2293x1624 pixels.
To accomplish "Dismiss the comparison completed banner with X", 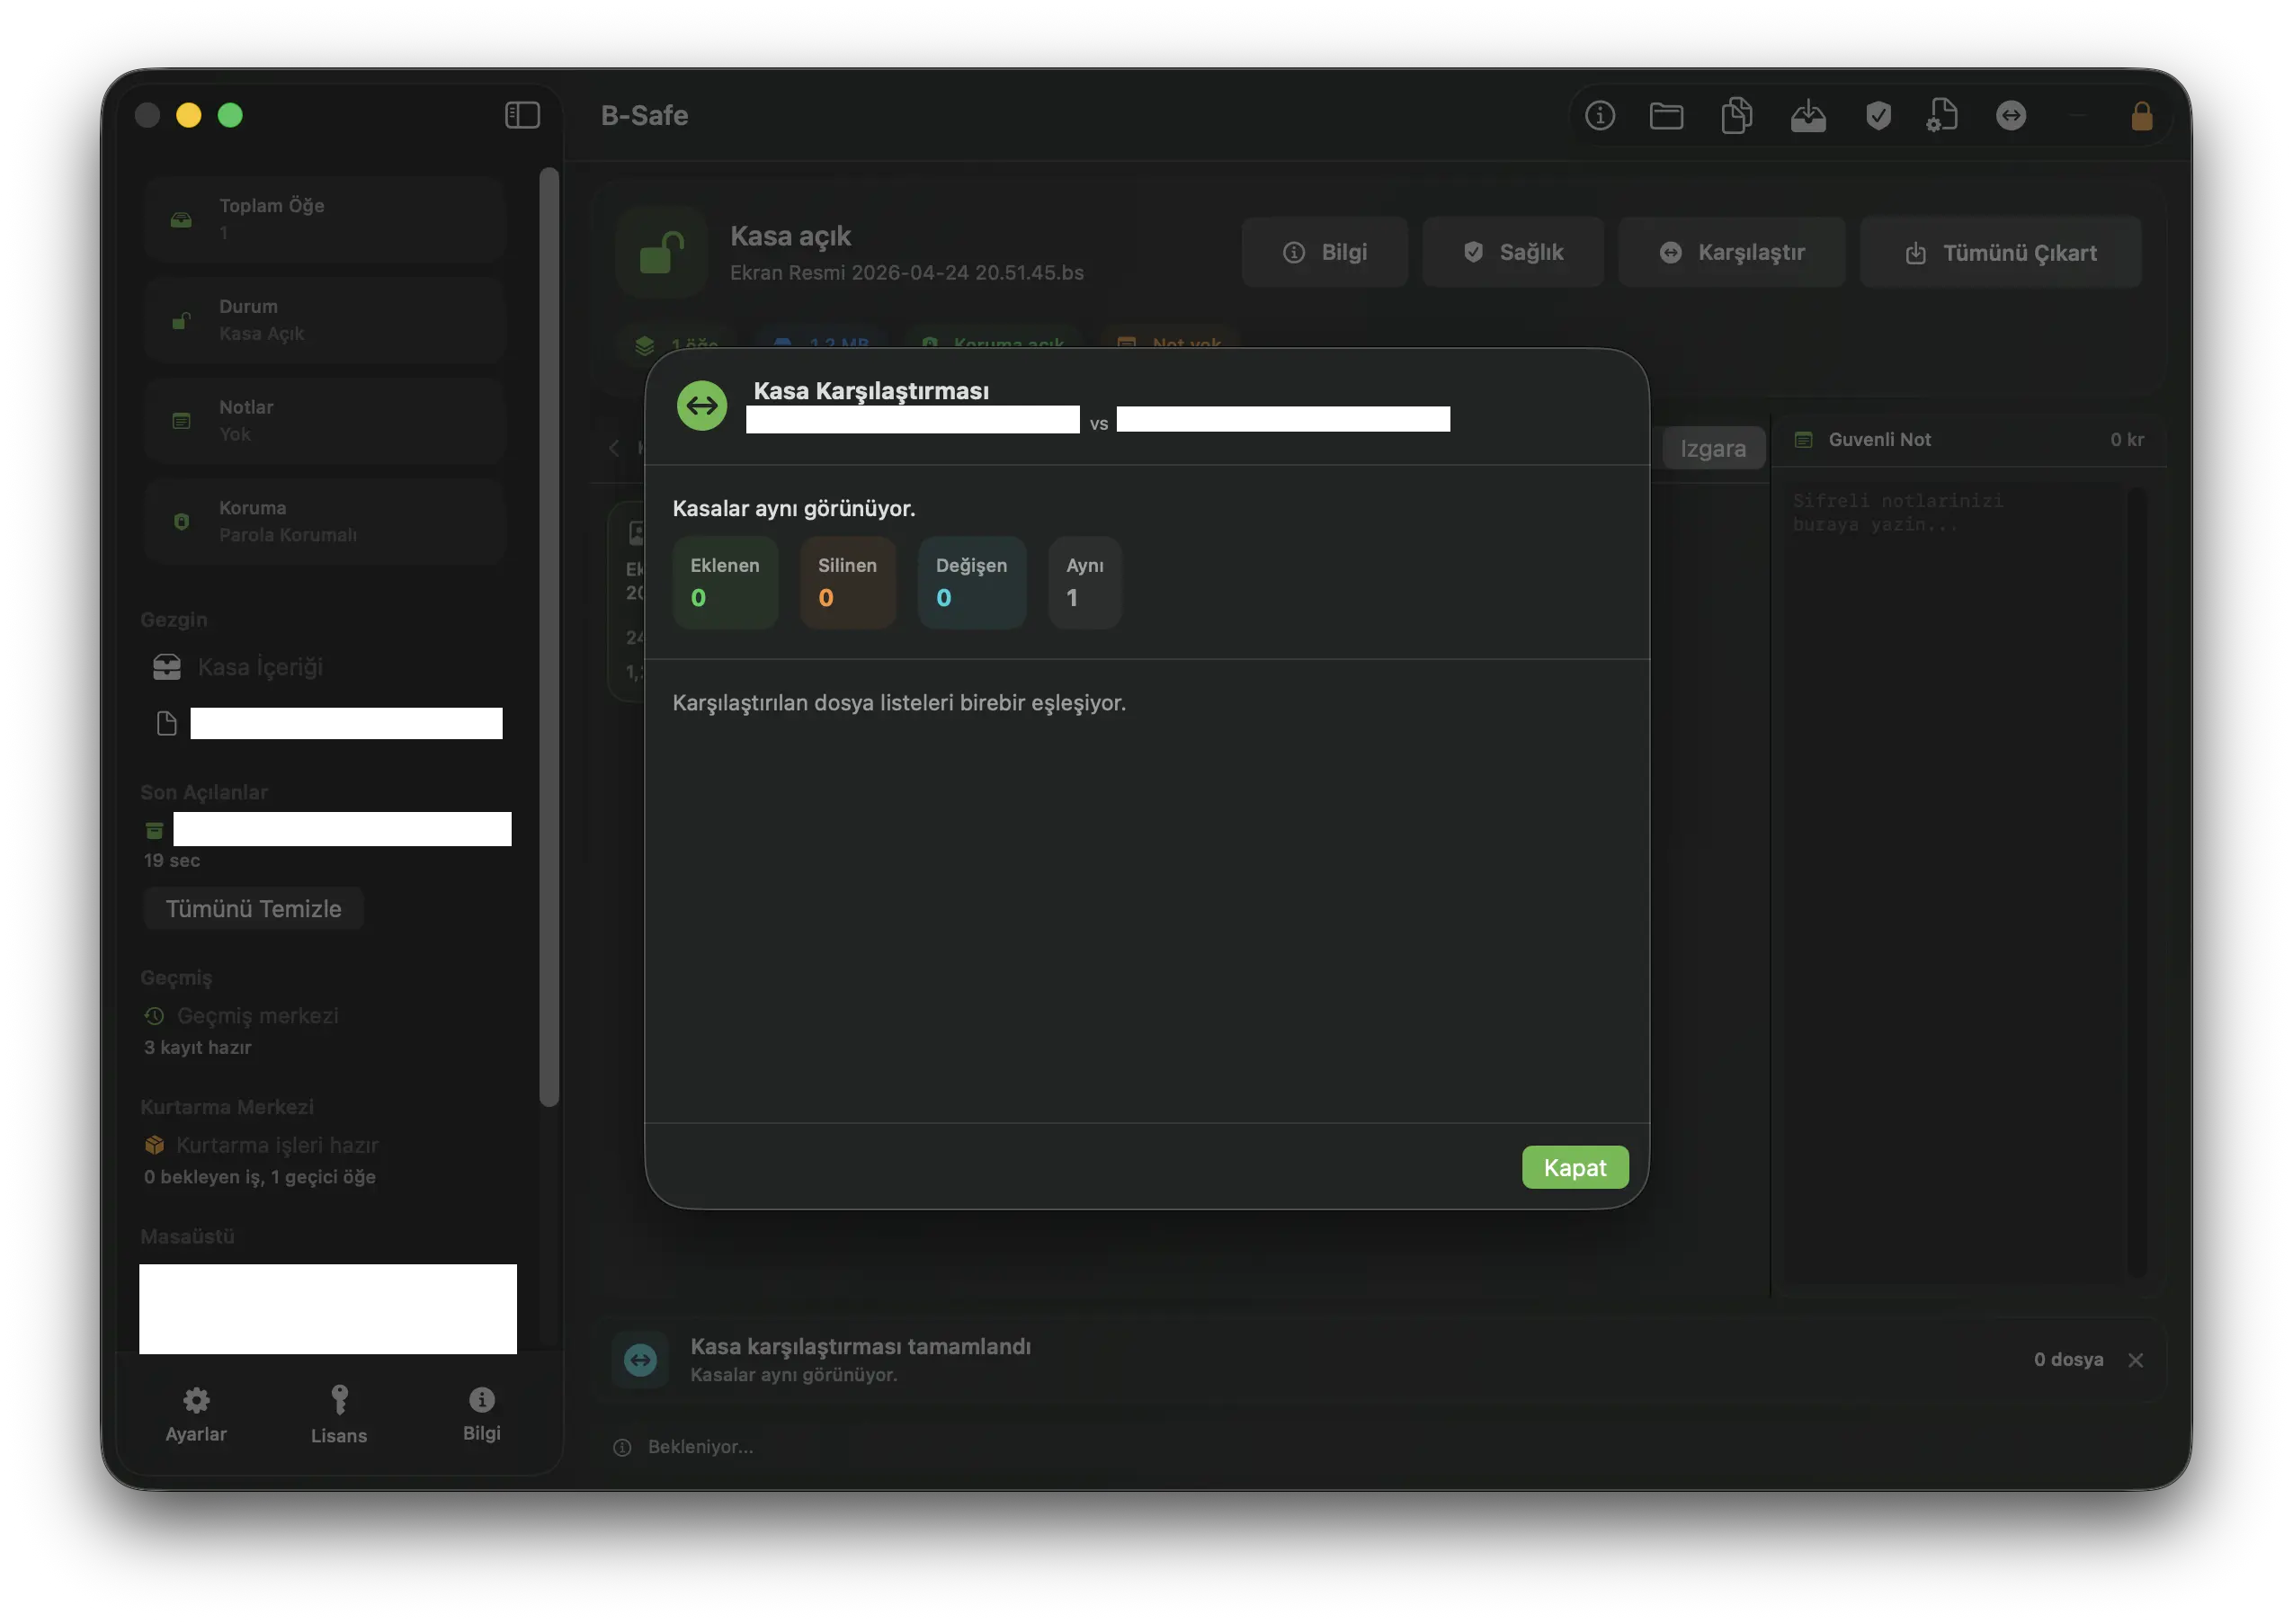I will (x=2135, y=1360).
